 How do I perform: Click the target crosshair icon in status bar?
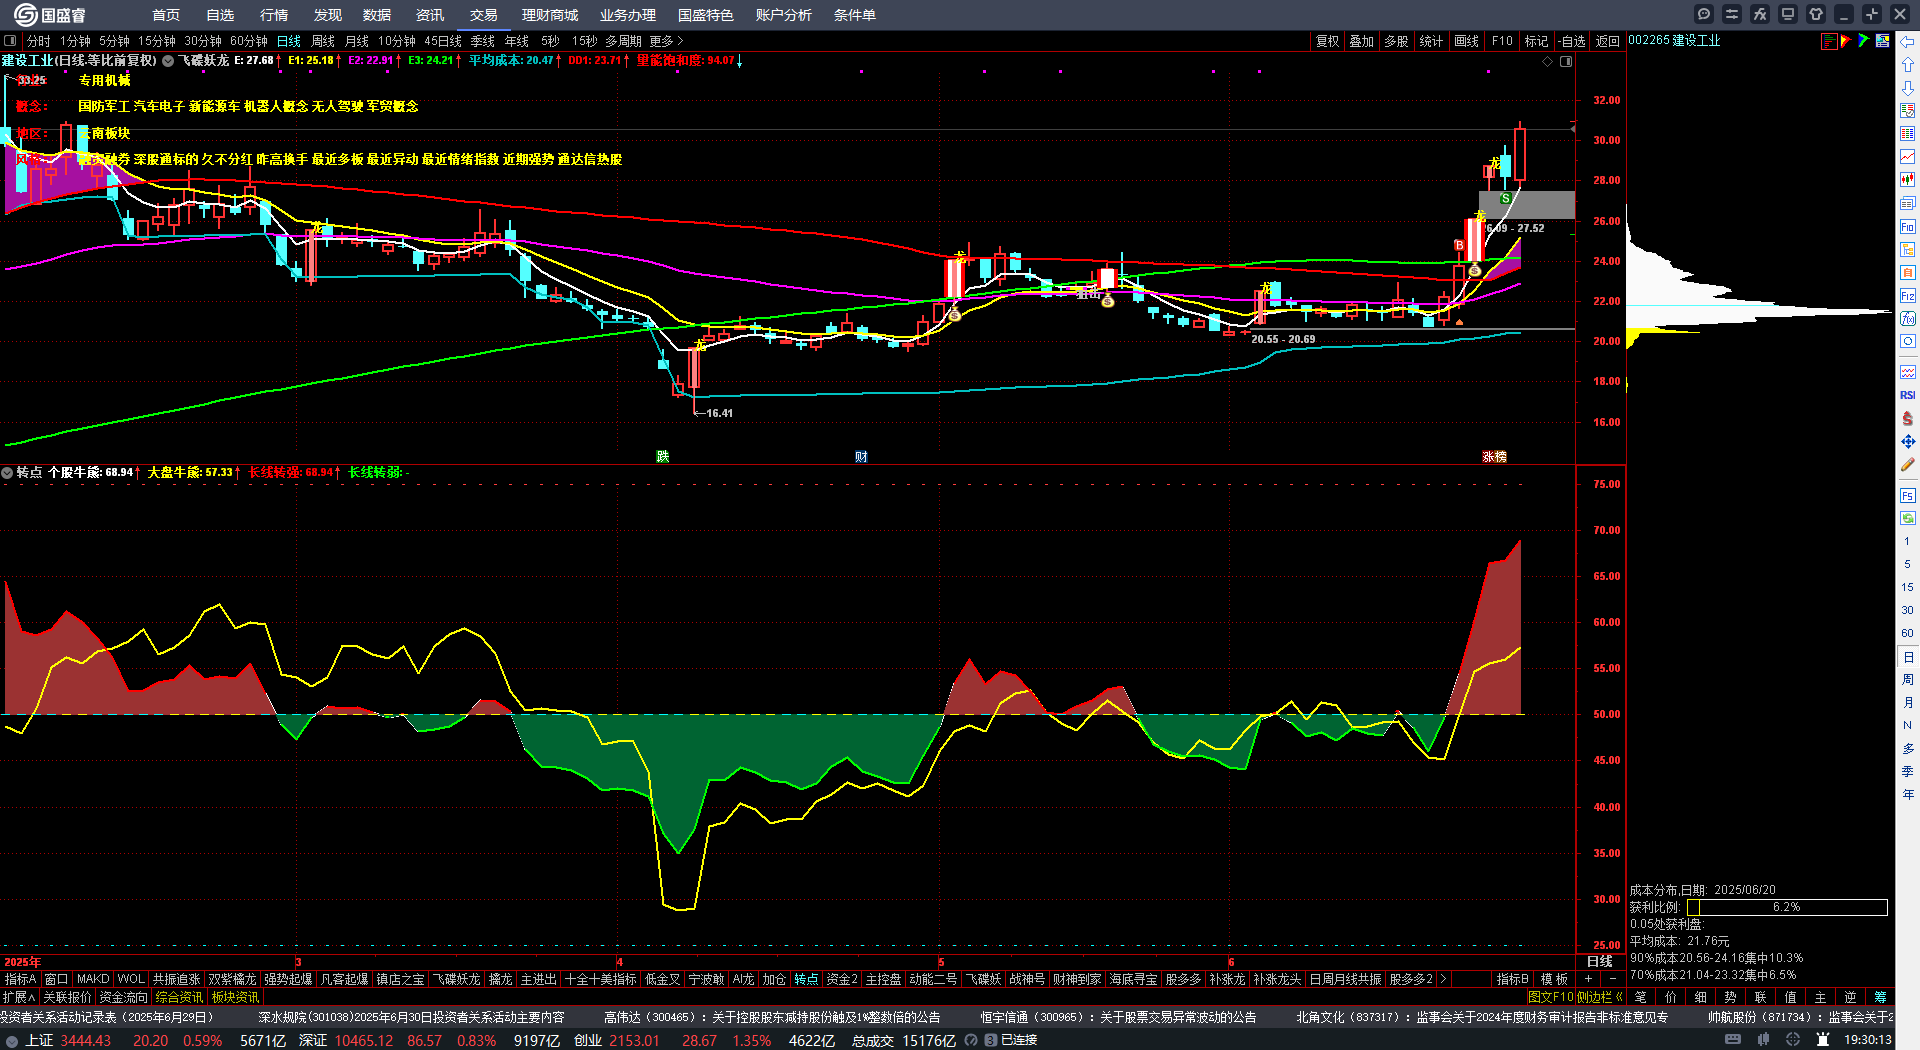pos(1793,1040)
